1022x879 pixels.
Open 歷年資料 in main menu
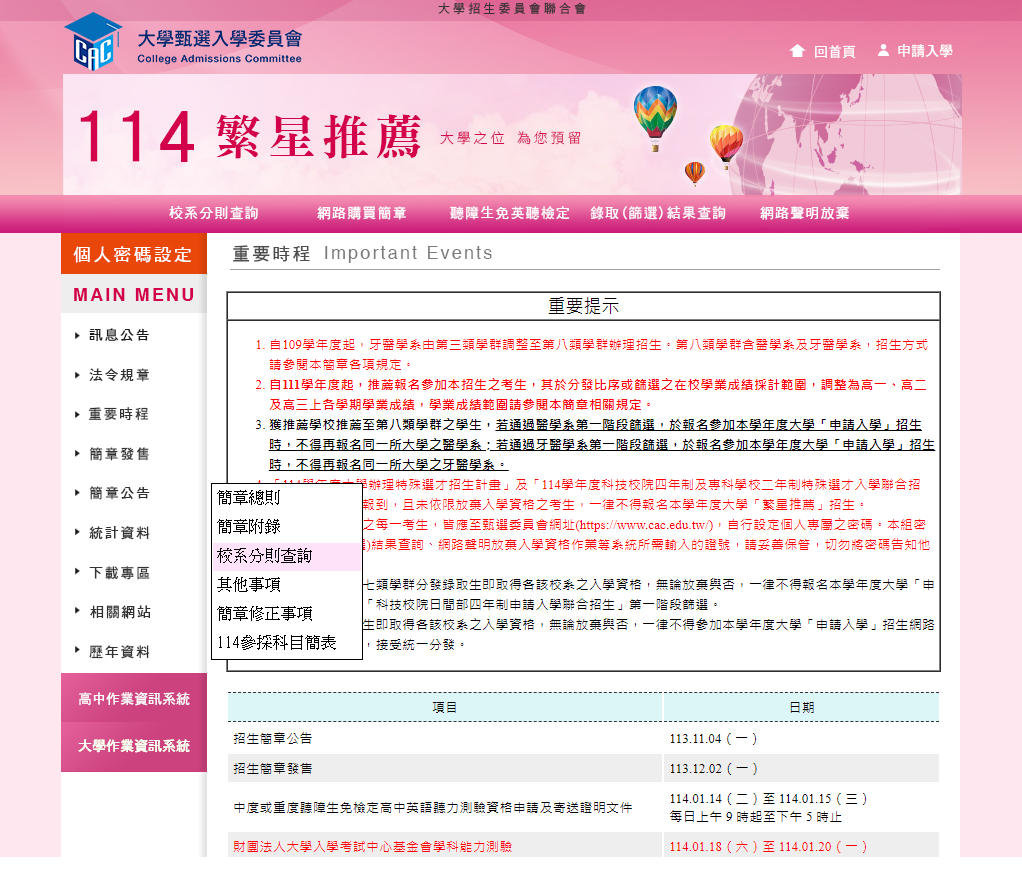(119, 652)
